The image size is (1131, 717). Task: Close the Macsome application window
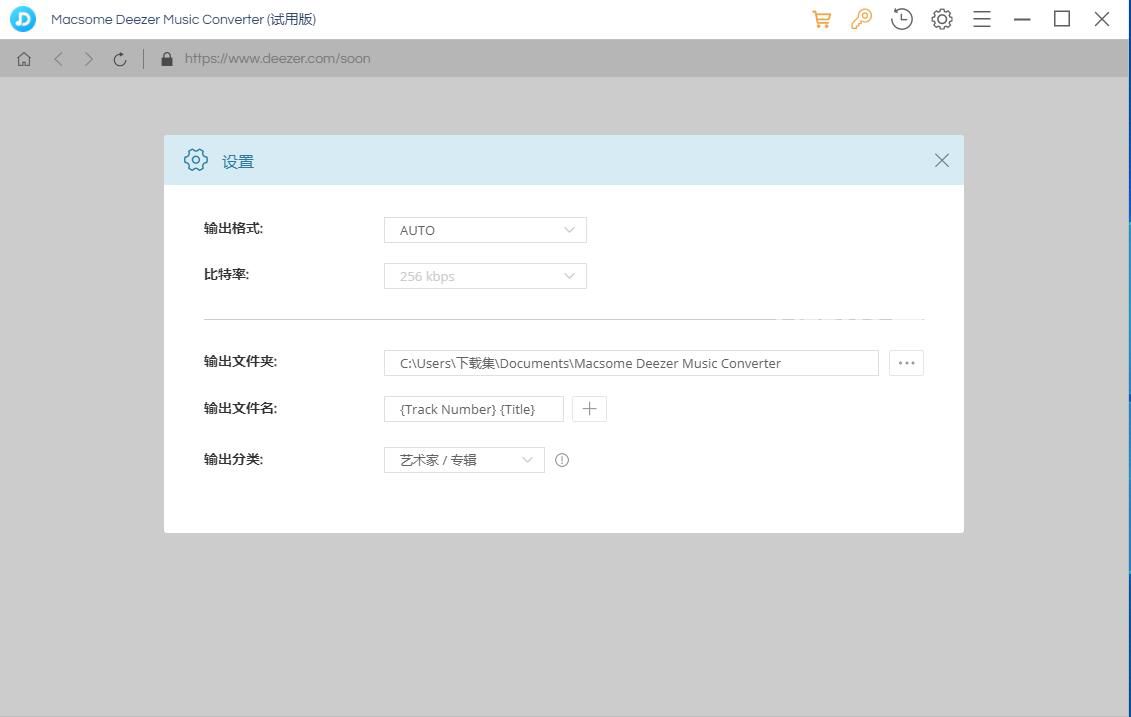[1101, 19]
